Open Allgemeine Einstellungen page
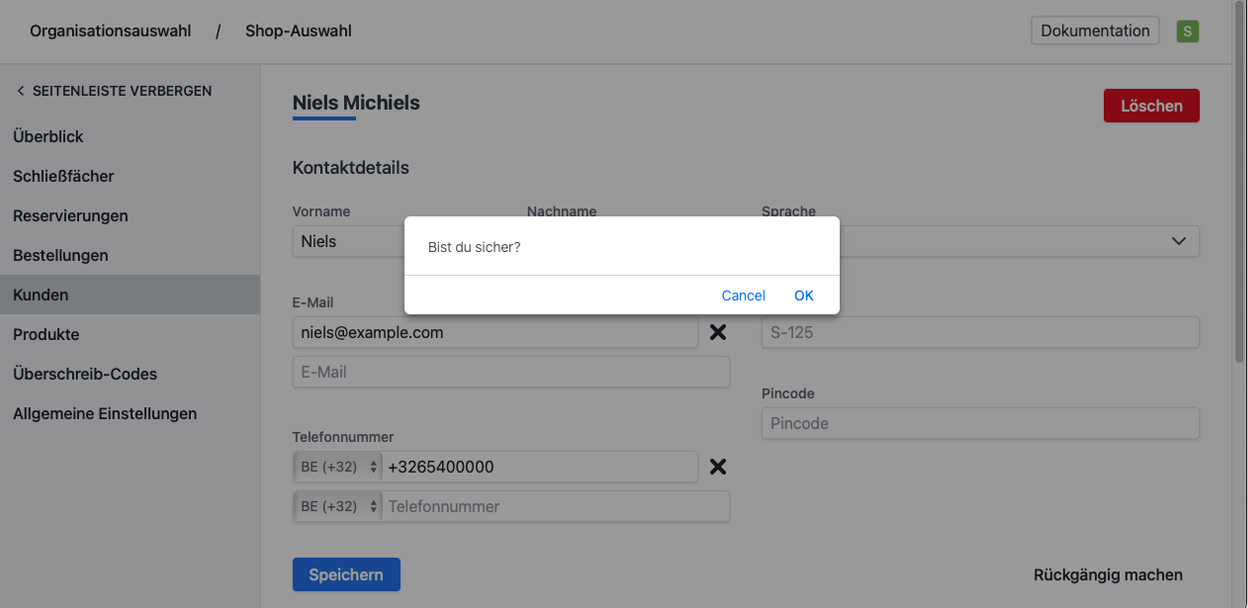This screenshot has height=608, width=1248. coord(105,413)
